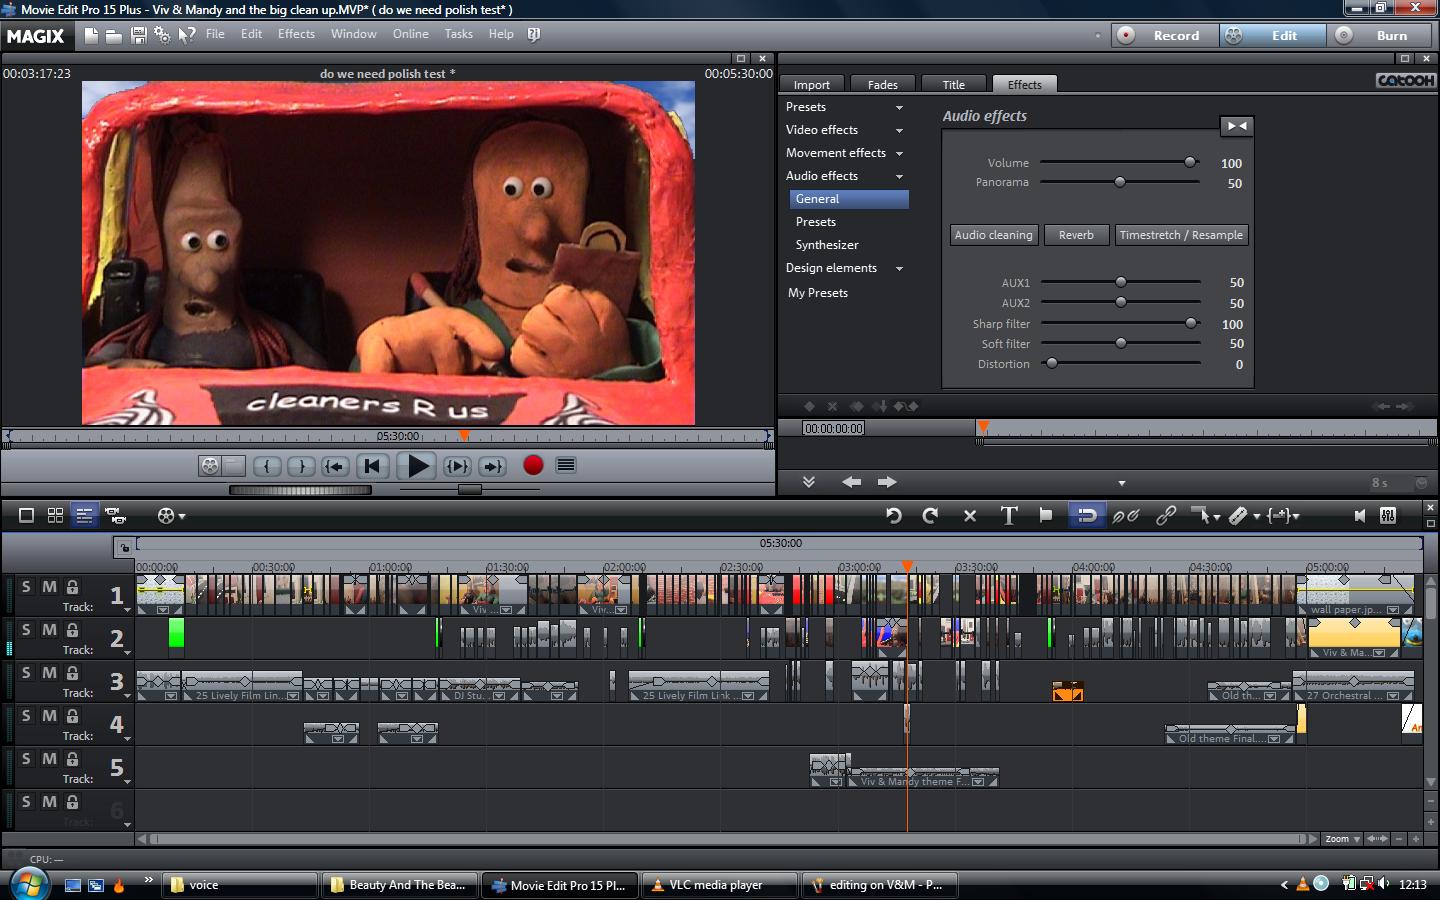Switch to timeline mode icon
Image resolution: width=1440 pixels, height=900 pixels.
[85, 515]
